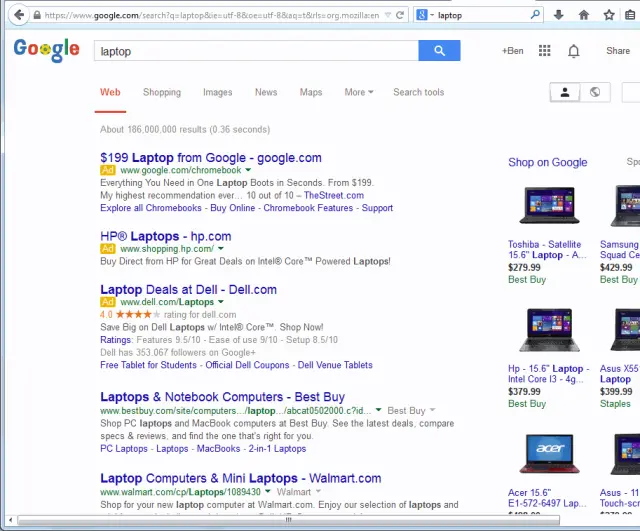The height and width of the screenshot is (531, 640).
Task: Bookmark this page with star icon
Action: 609,15
